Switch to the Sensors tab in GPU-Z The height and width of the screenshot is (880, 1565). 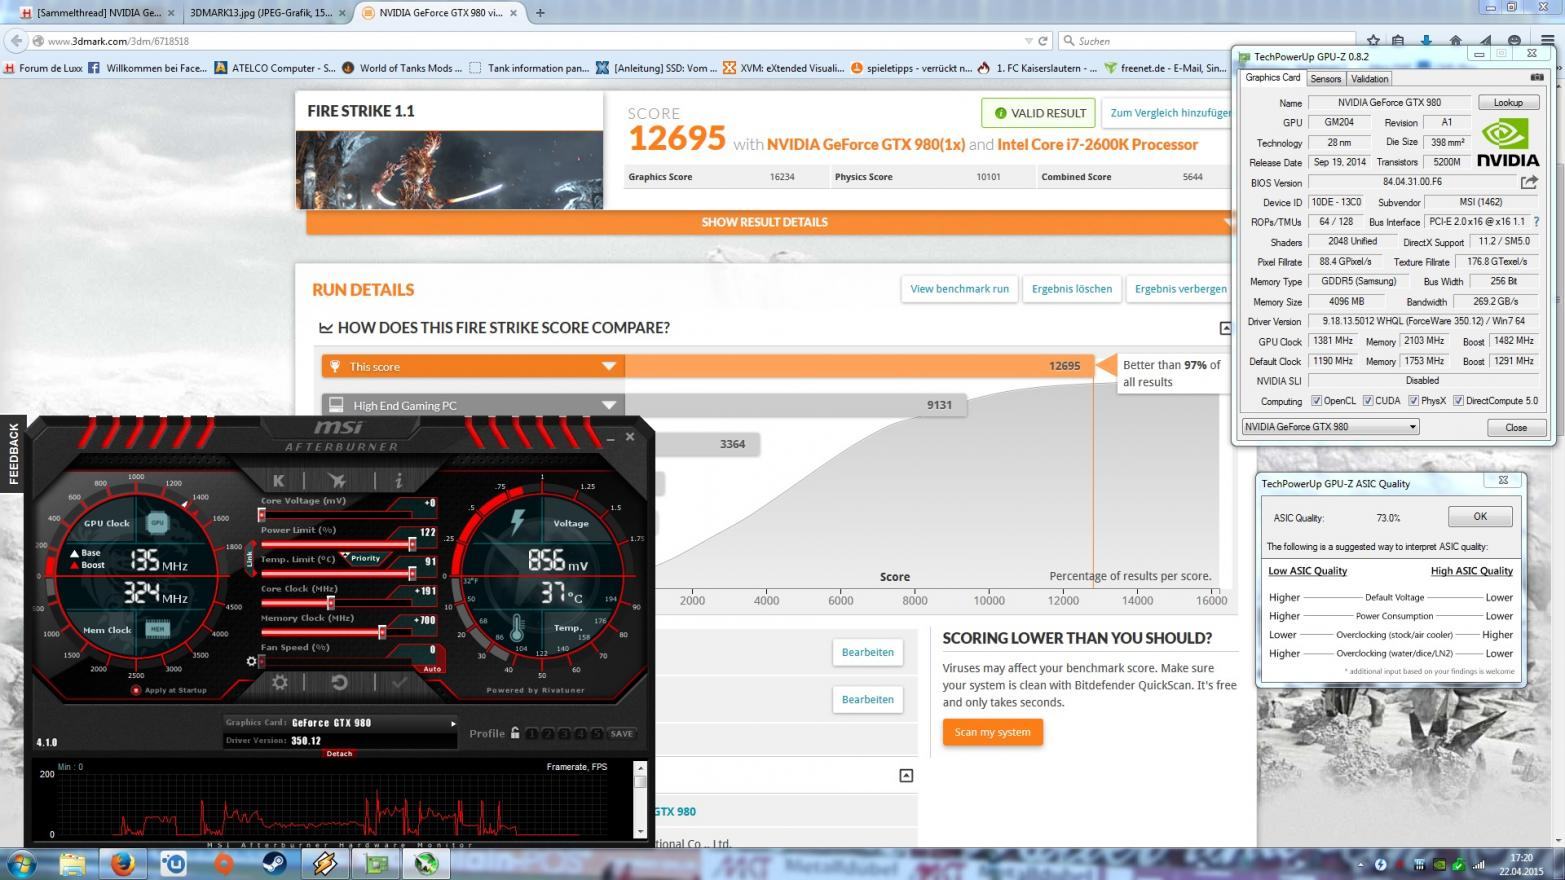[x=1325, y=78]
